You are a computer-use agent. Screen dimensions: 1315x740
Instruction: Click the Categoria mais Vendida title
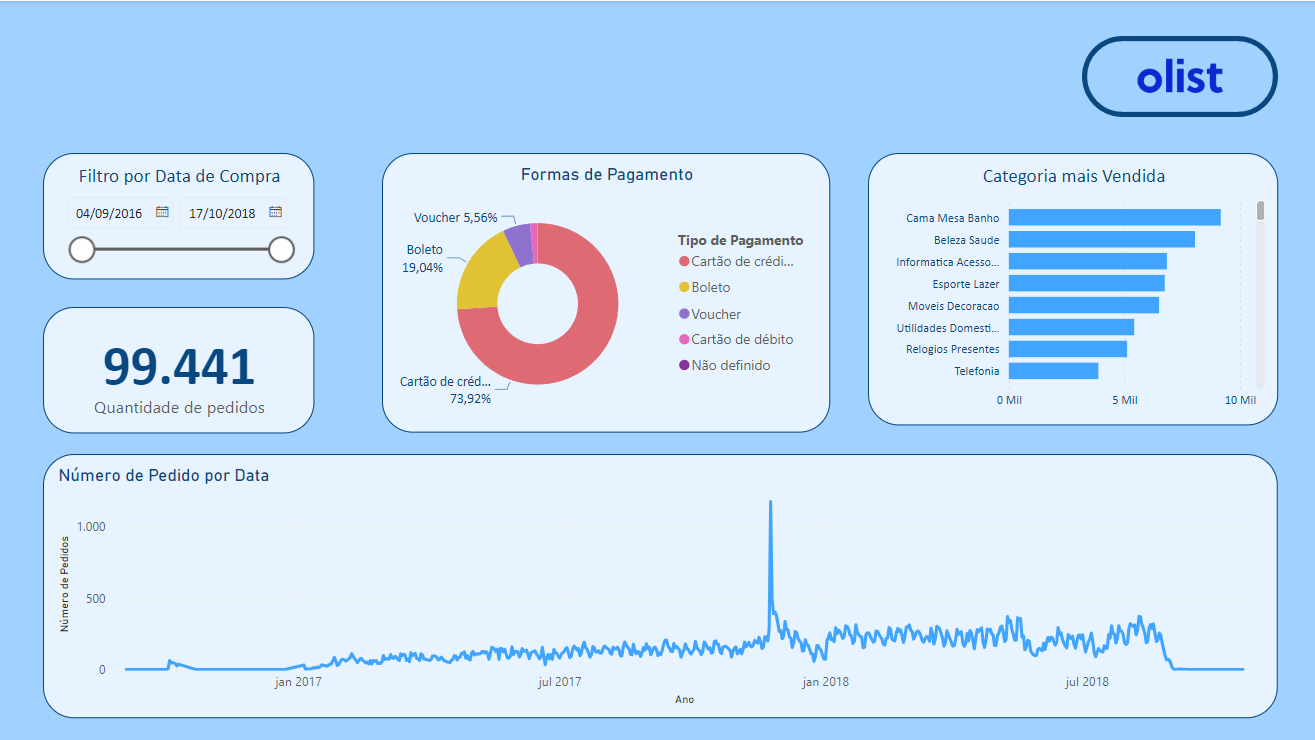pos(1074,176)
